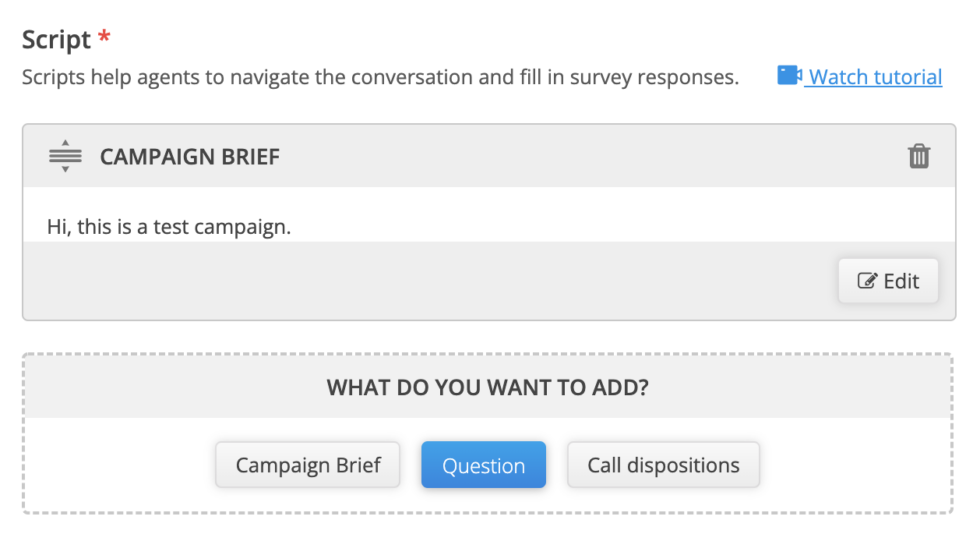This screenshot has width=980, height=534.
Task: Click the pencil icon inside Edit
Action: click(867, 281)
